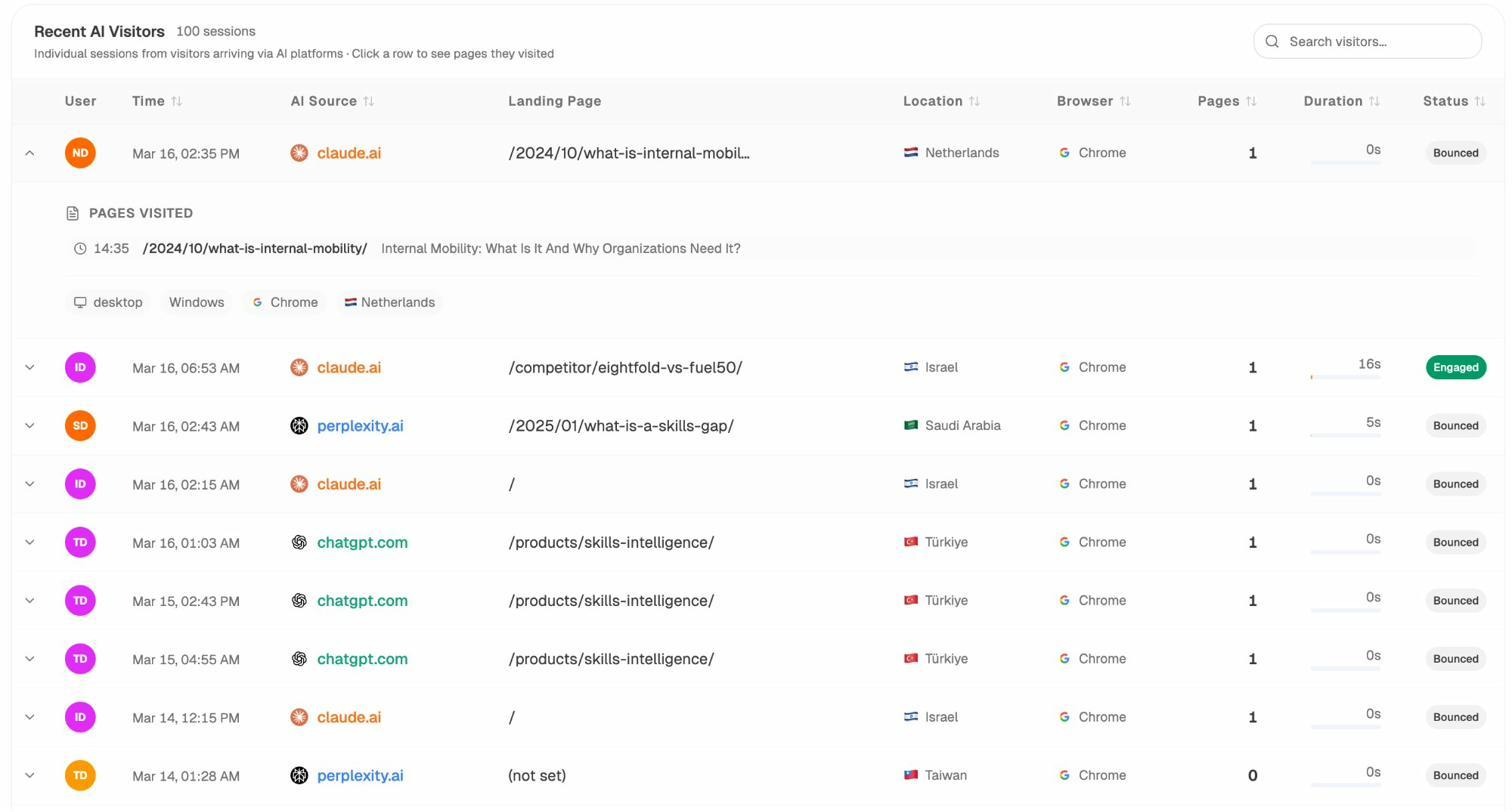Collapse the expanded Netherlands session row
Screen dimensions: 1512x812
[x=29, y=152]
